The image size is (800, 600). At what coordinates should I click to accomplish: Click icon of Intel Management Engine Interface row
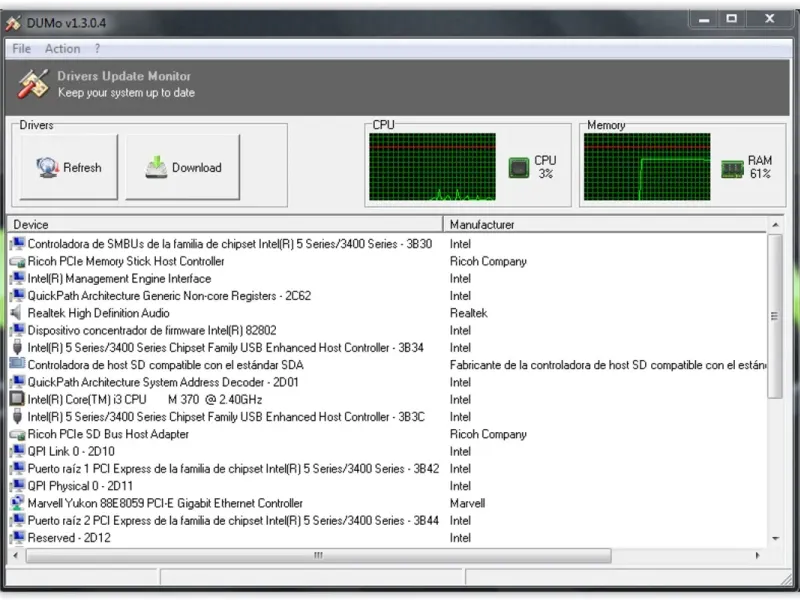coord(18,278)
